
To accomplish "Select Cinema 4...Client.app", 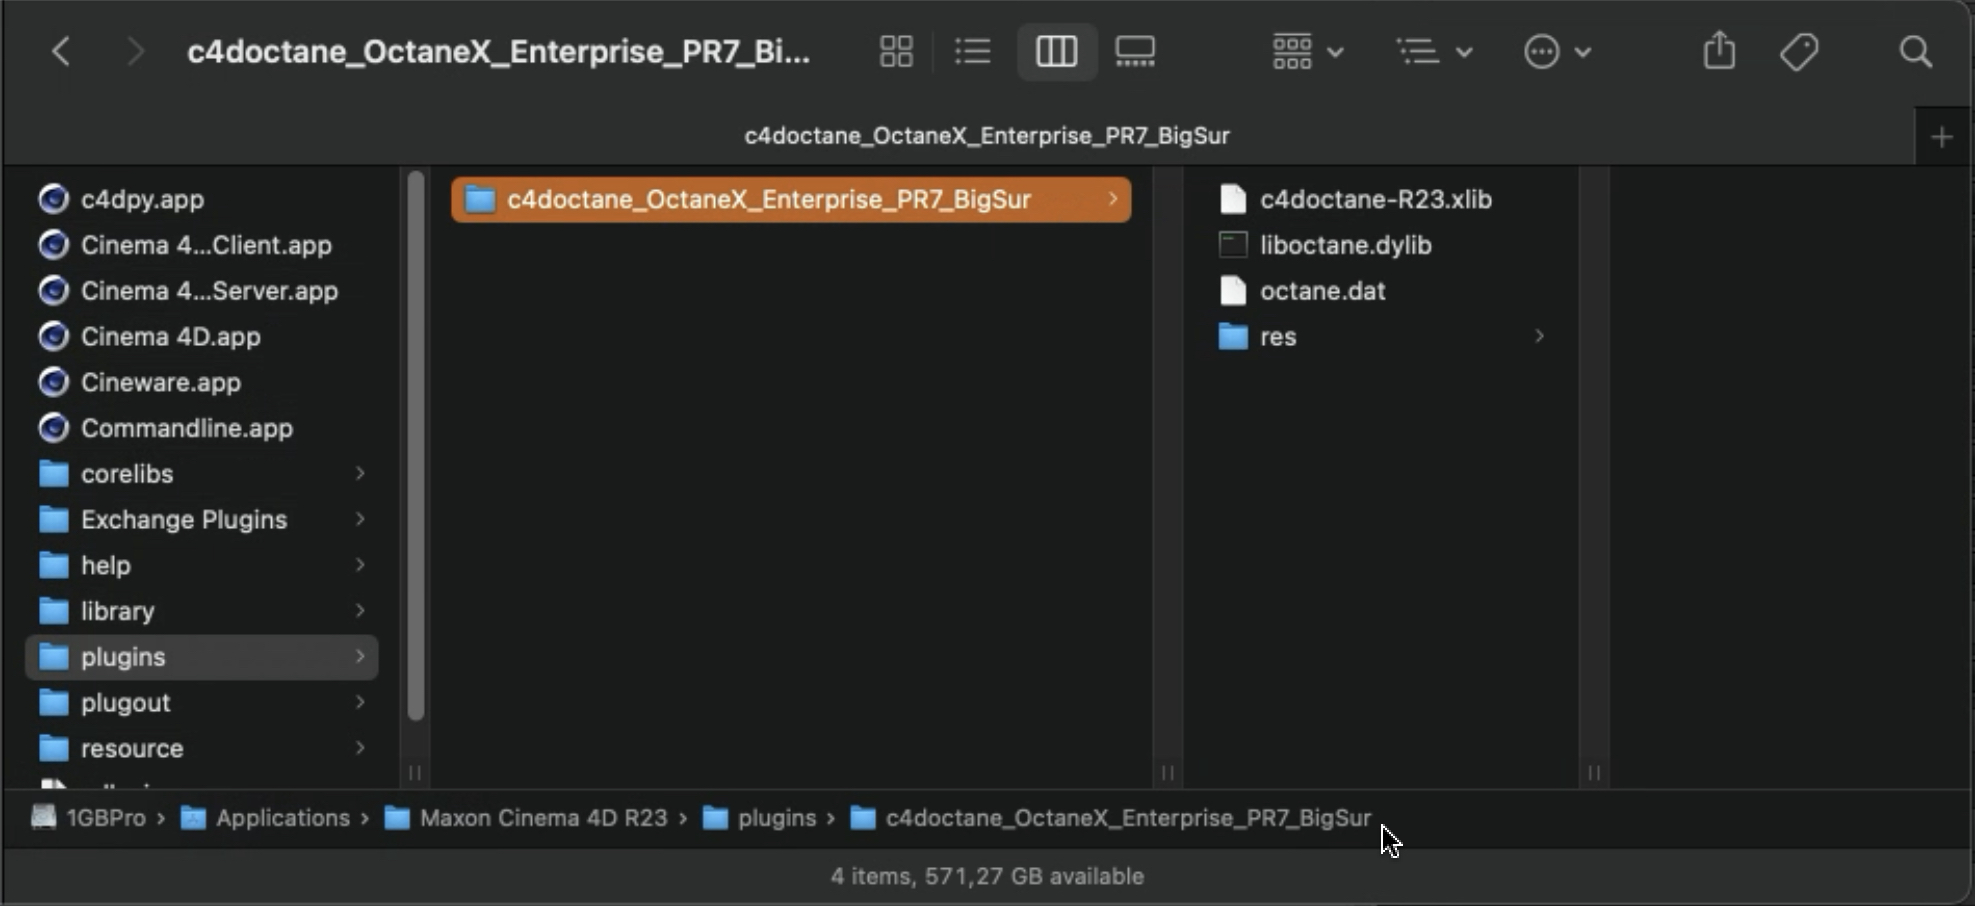I will coord(202,245).
